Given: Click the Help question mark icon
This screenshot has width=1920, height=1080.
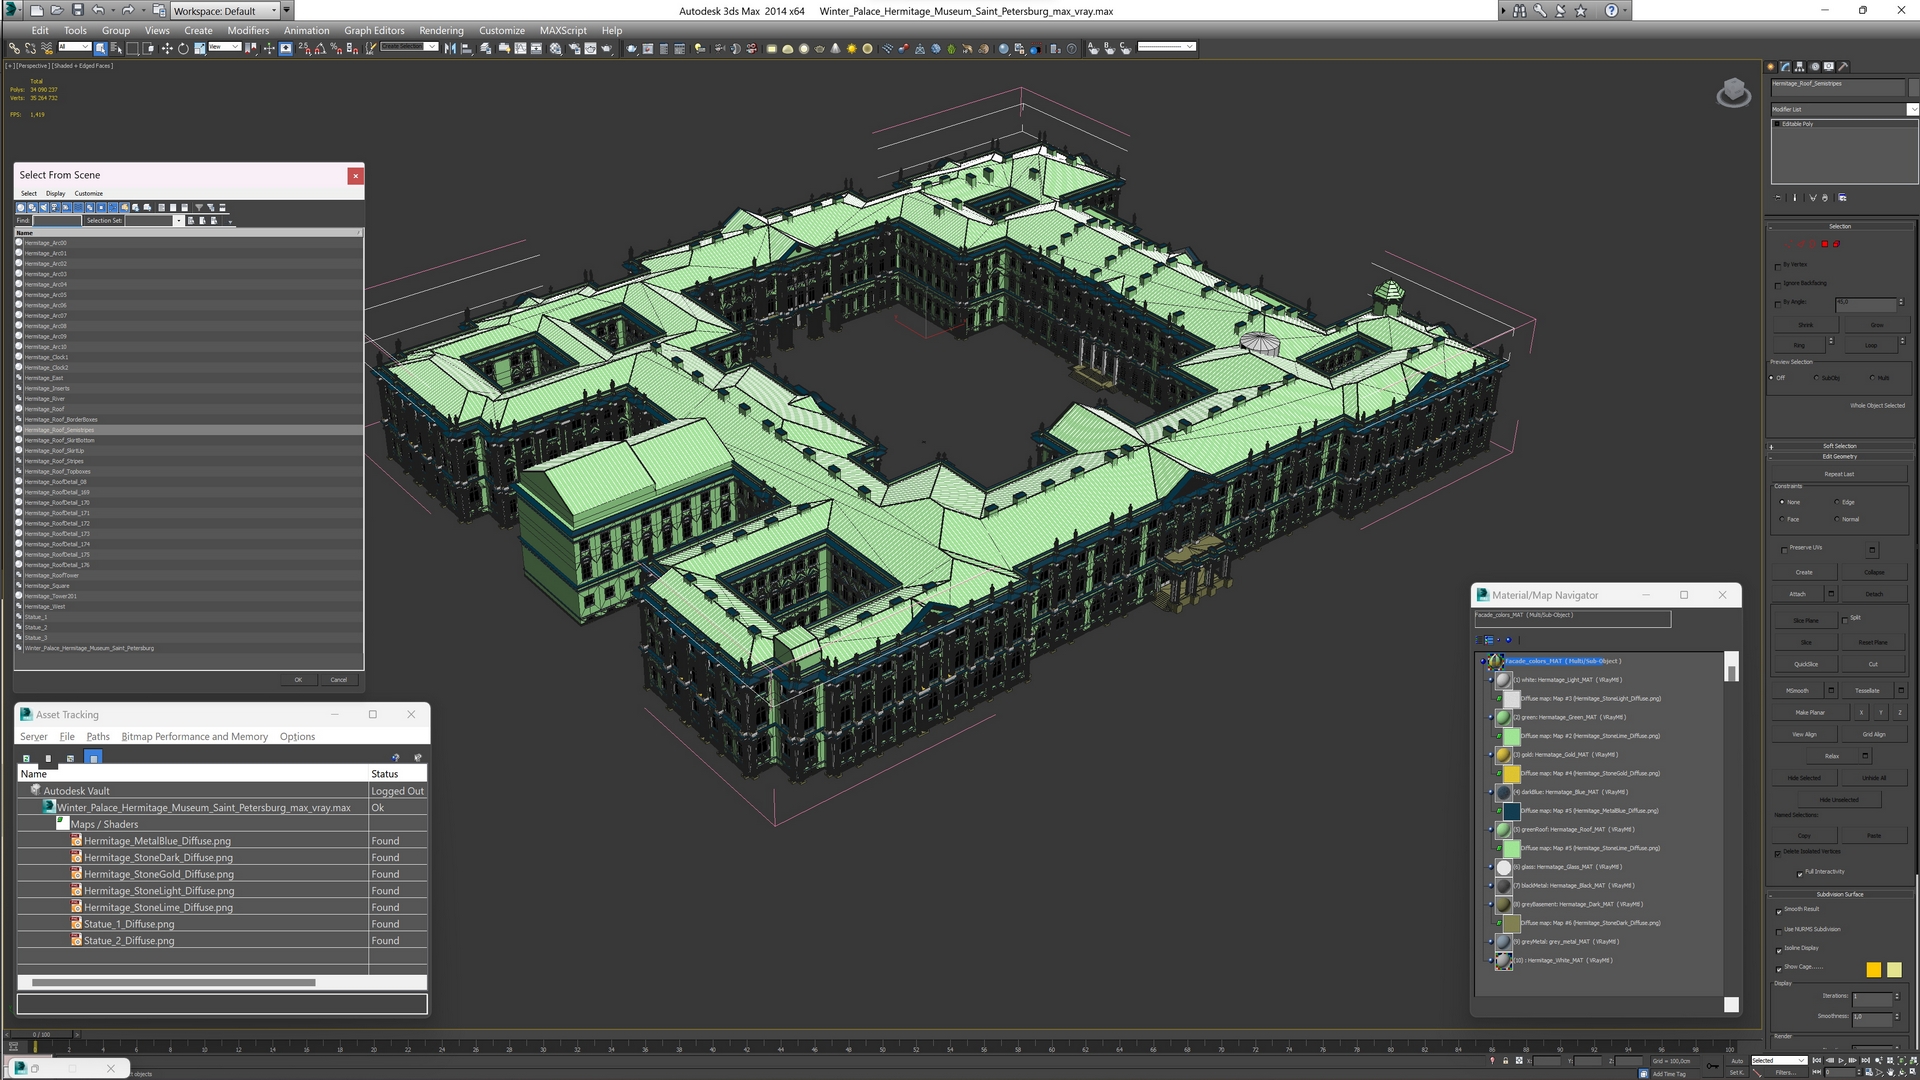Looking at the screenshot, I should coord(1611,10).
